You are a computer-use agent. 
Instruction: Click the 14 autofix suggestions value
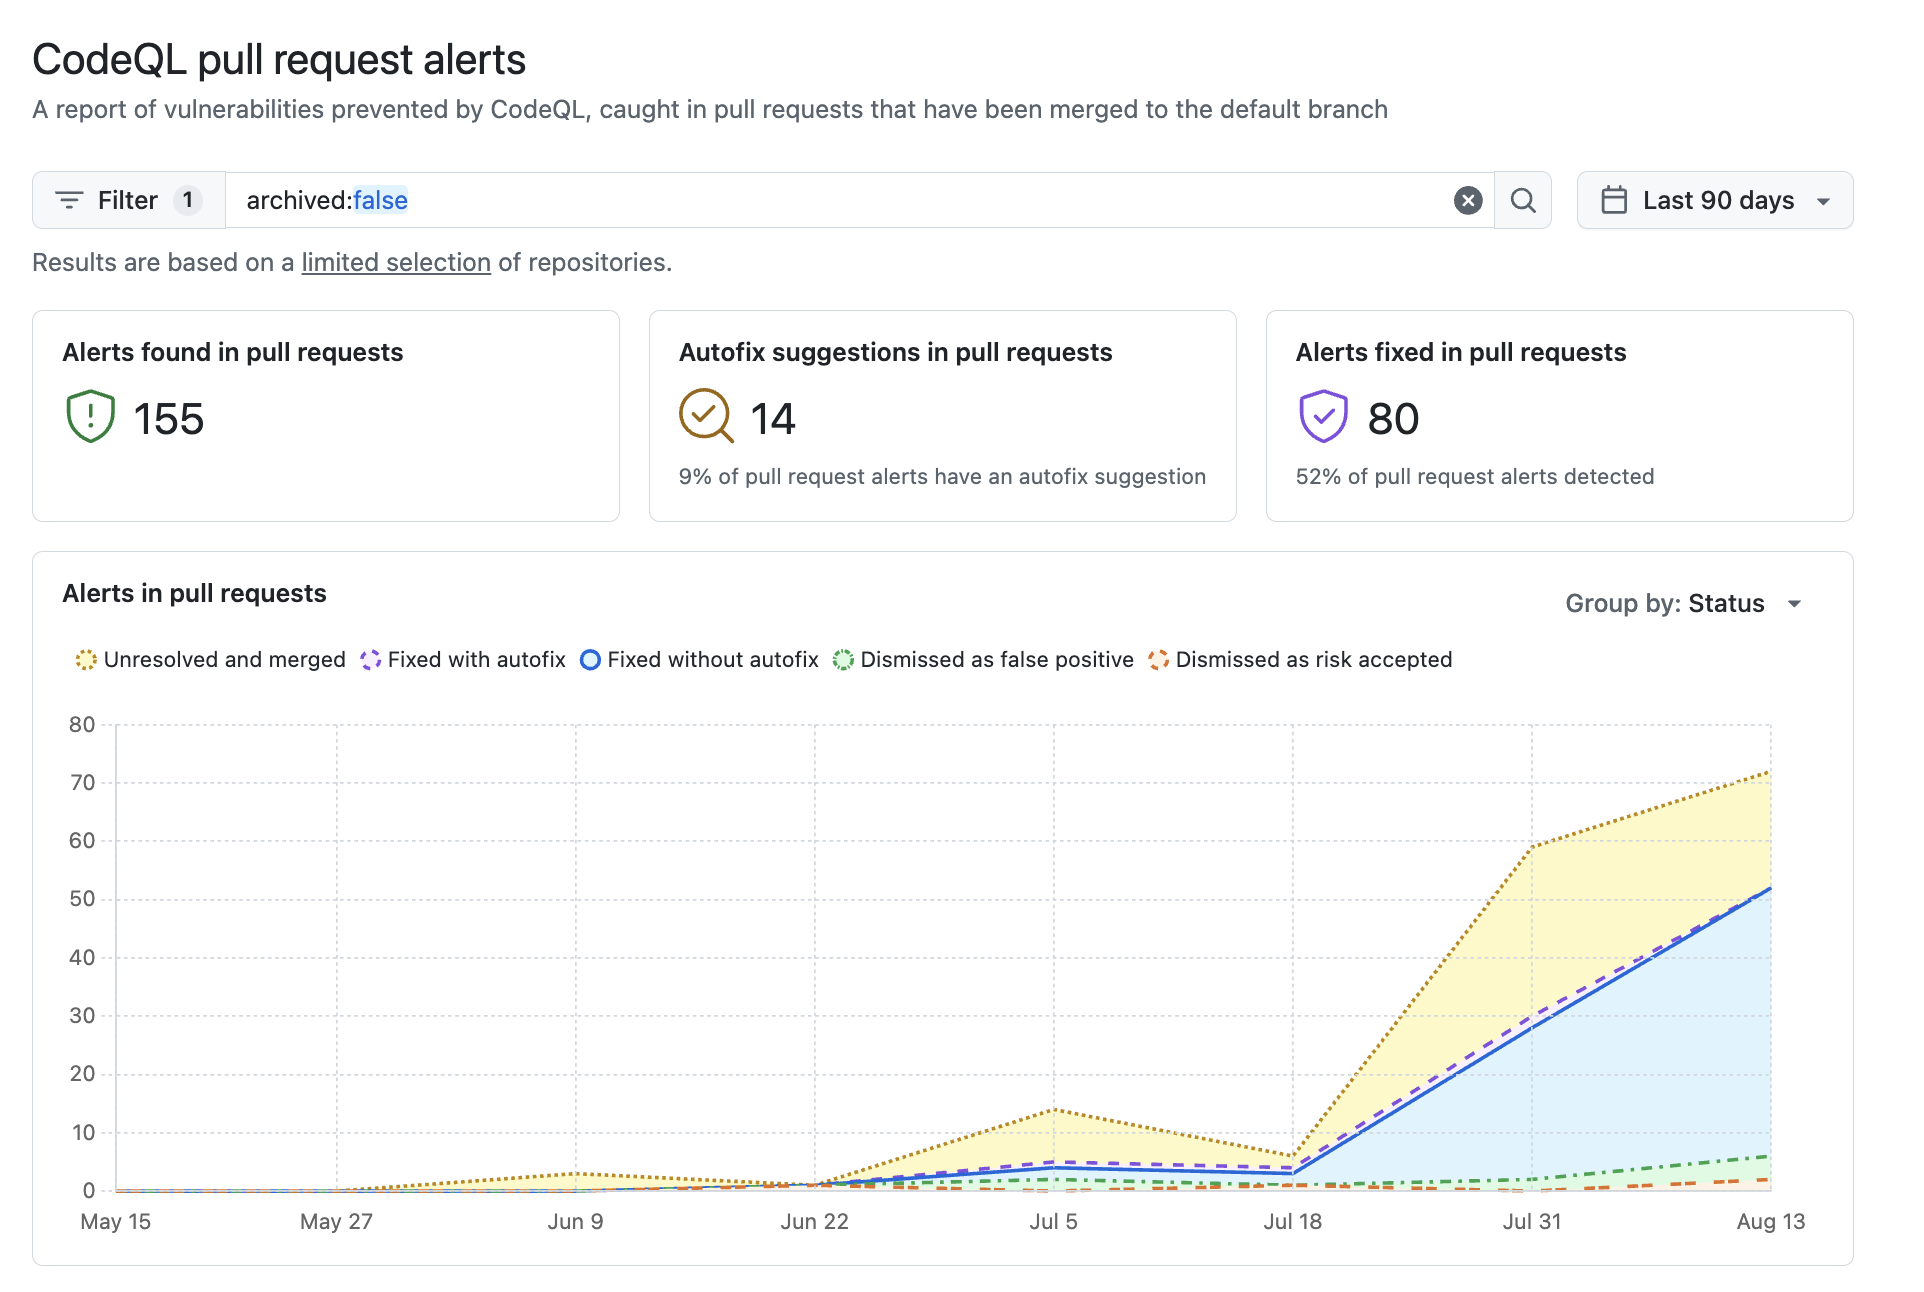click(773, 419)
